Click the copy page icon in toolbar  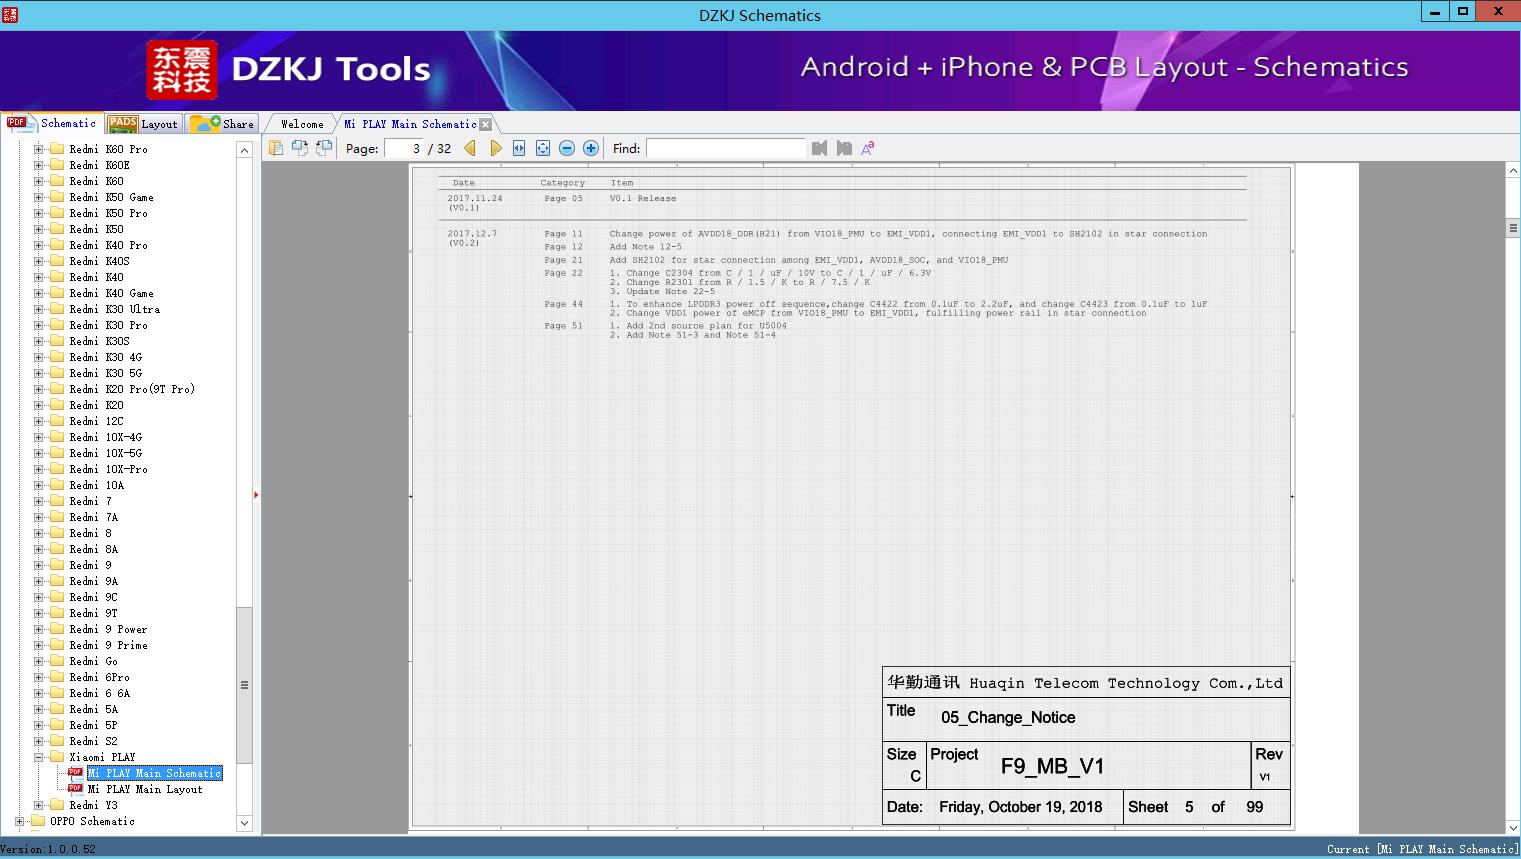[276, 148]
